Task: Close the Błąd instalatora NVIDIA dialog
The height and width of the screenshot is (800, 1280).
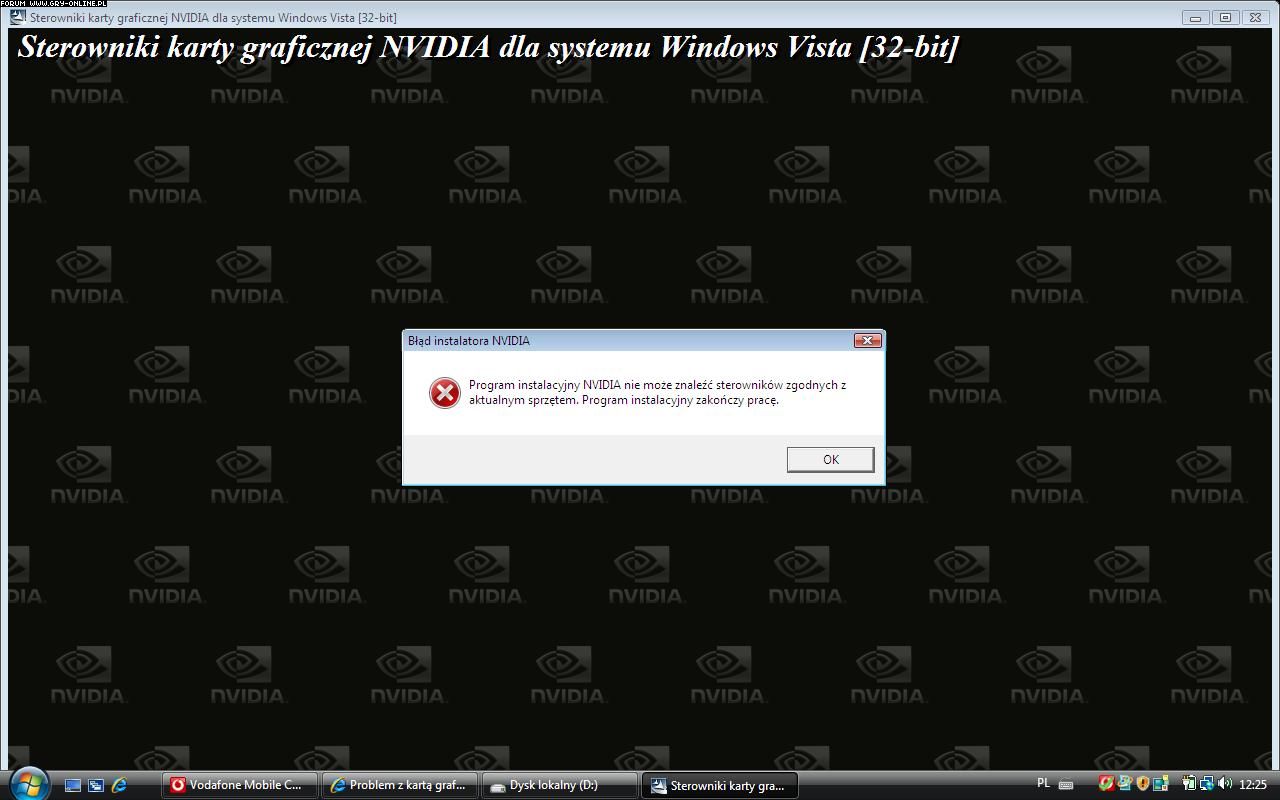Action: point(867,340)
